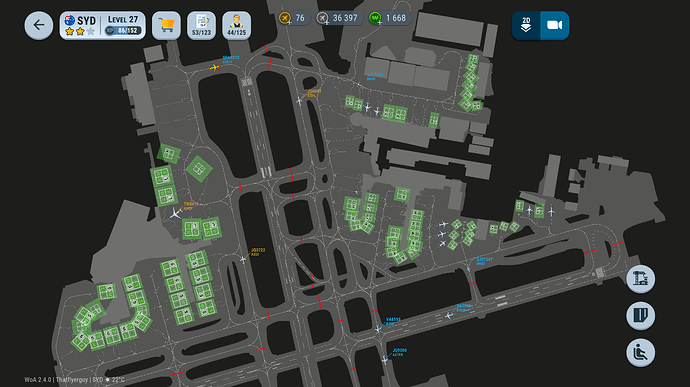Go back using the arrow button
The image size is (690, 387).
tap(39, 26)
